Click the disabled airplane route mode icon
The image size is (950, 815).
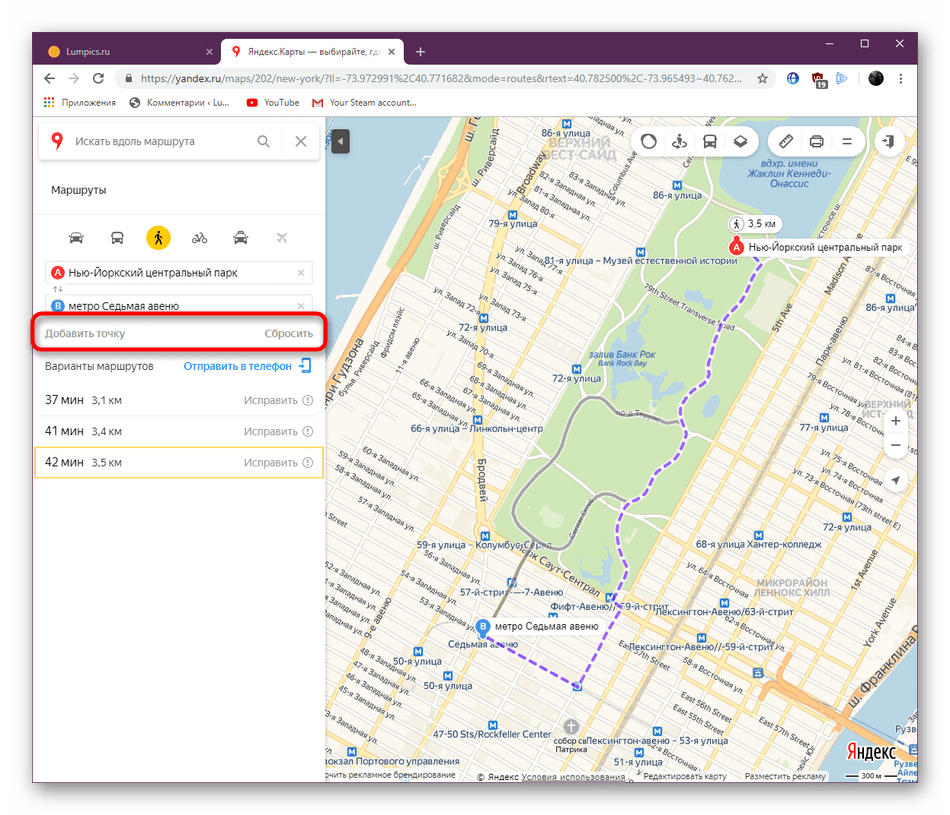click(282, 238)
